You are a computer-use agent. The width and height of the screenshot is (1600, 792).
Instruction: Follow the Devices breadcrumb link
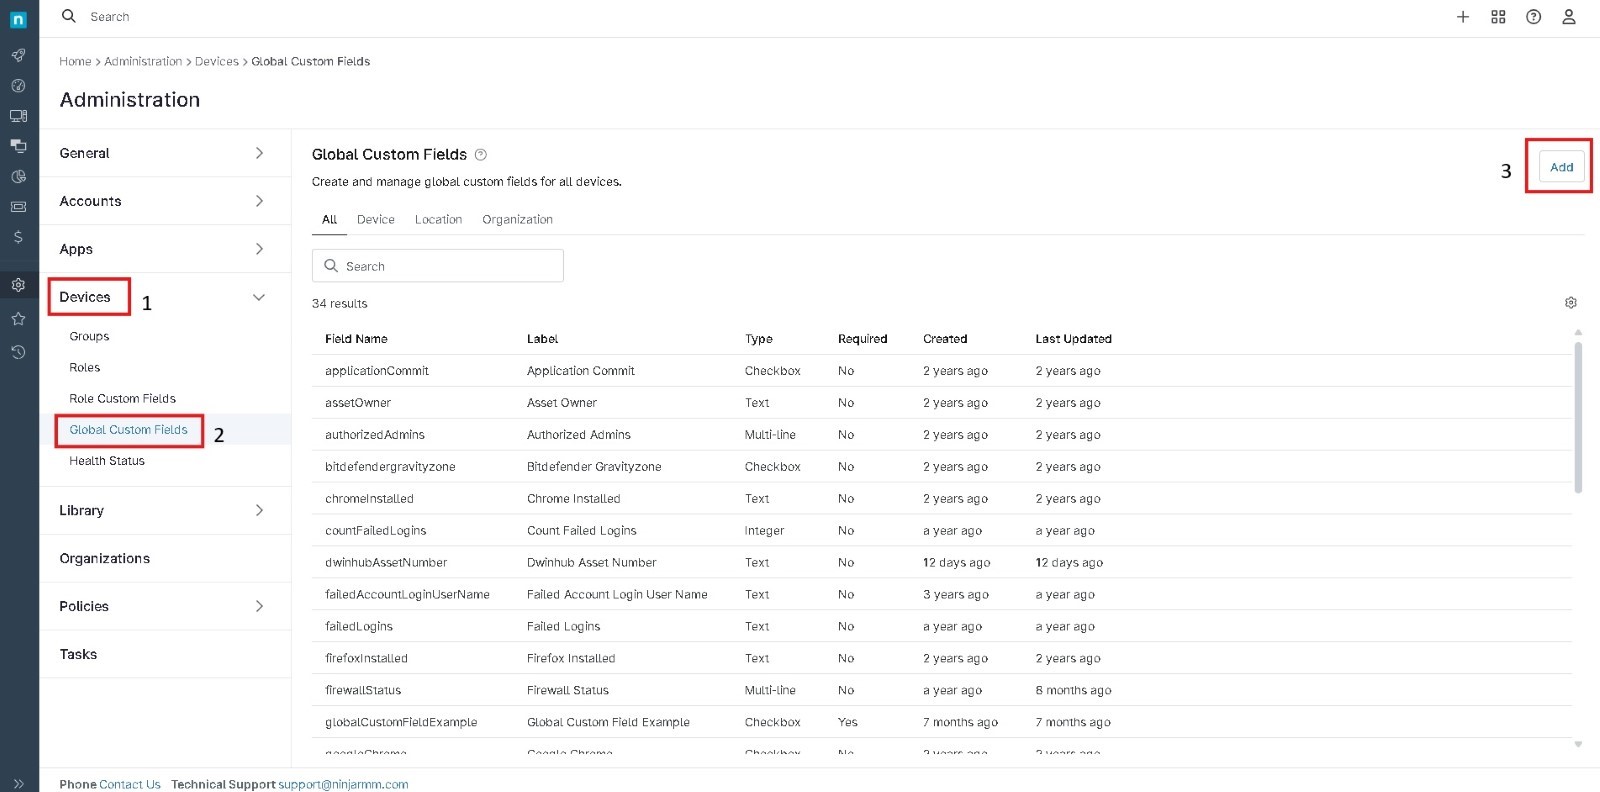(217, 62)
